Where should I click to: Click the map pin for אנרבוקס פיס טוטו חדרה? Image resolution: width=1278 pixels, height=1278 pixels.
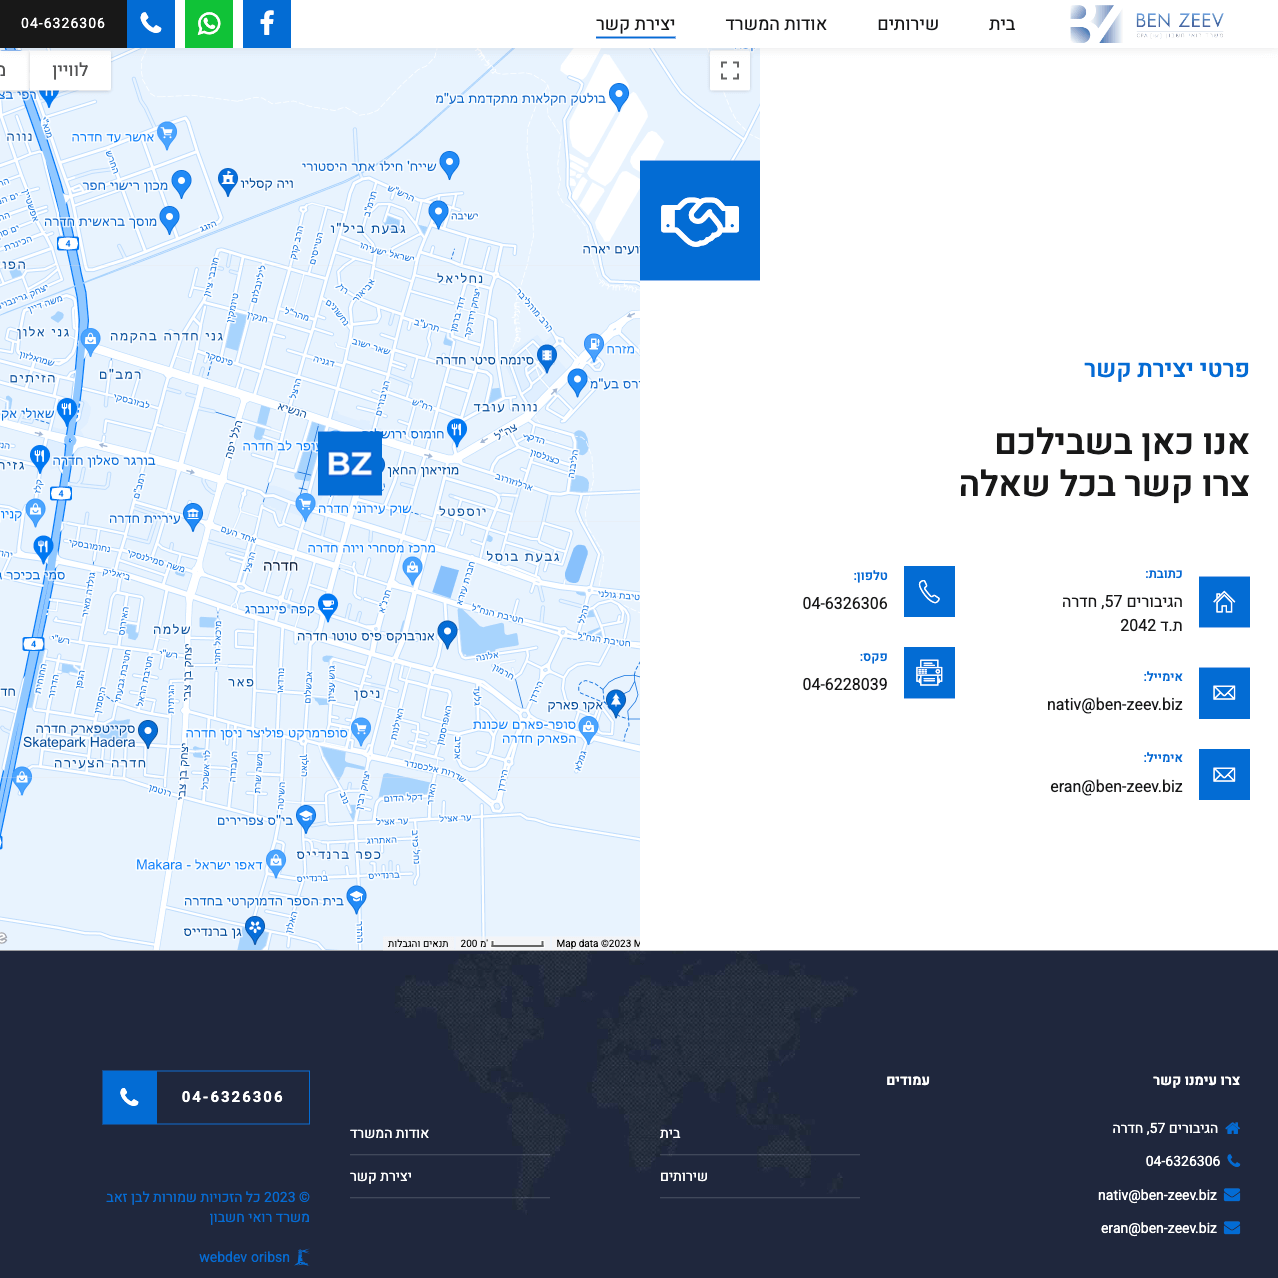(448, 632)
